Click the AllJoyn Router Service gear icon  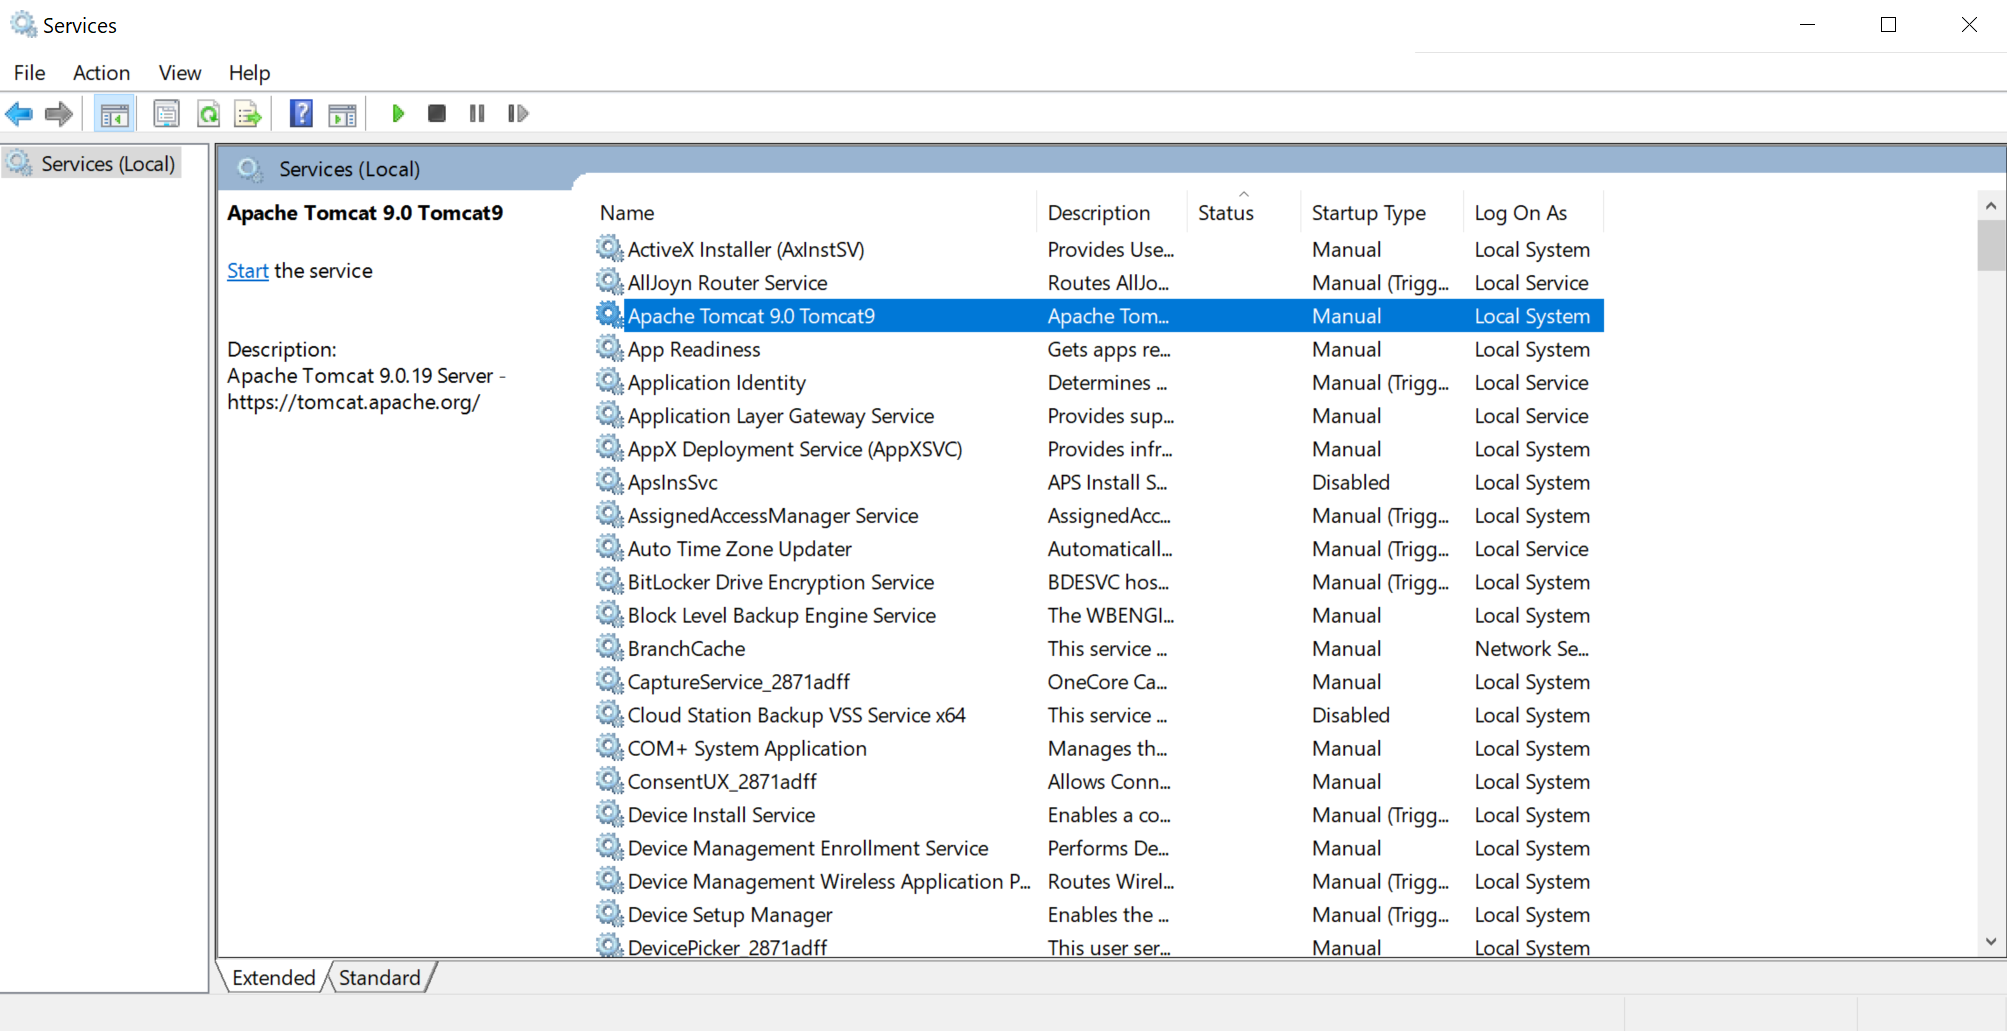click(609, 281)
